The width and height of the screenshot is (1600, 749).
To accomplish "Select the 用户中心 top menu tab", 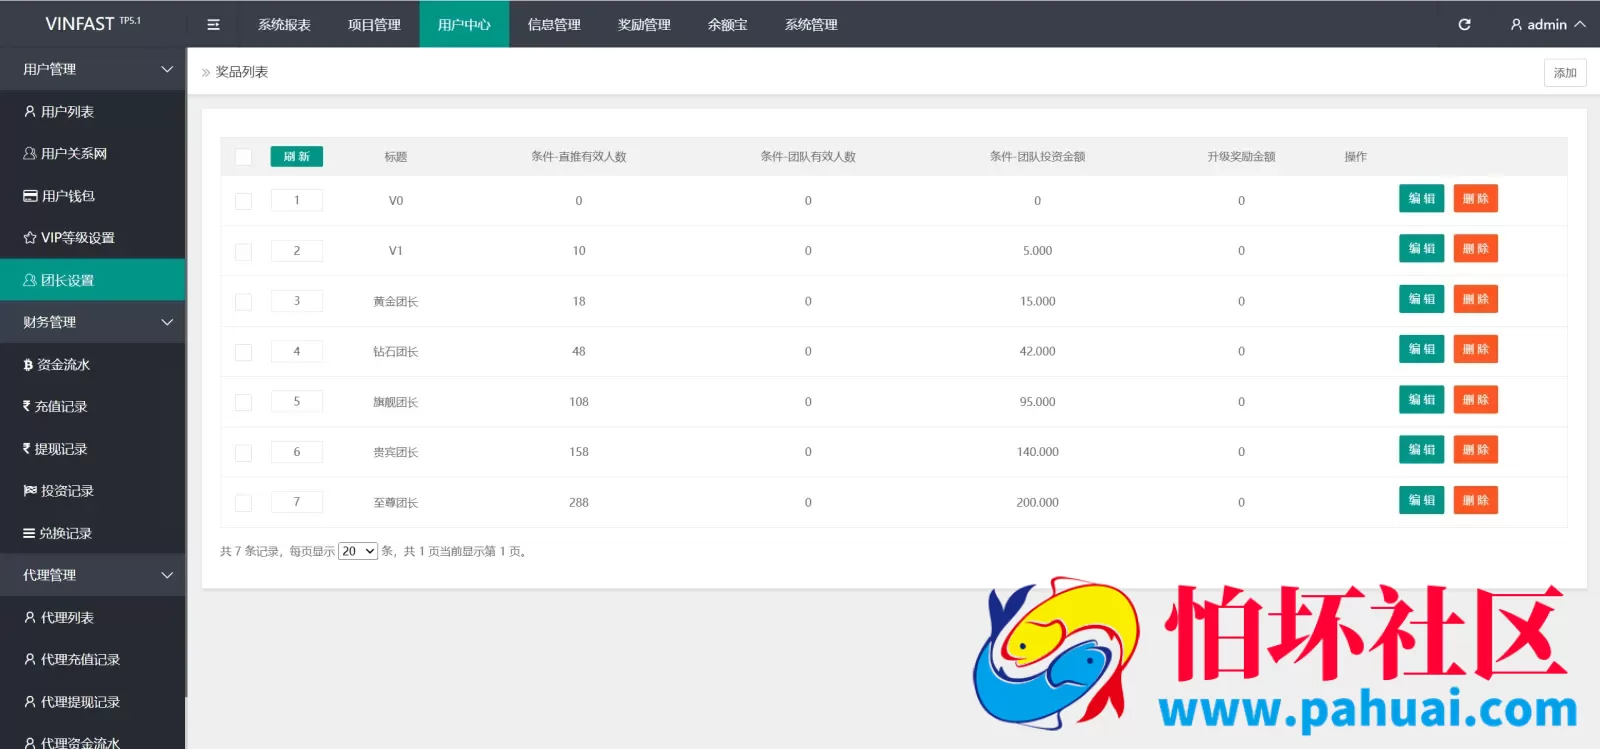I will tap(464, 24).
